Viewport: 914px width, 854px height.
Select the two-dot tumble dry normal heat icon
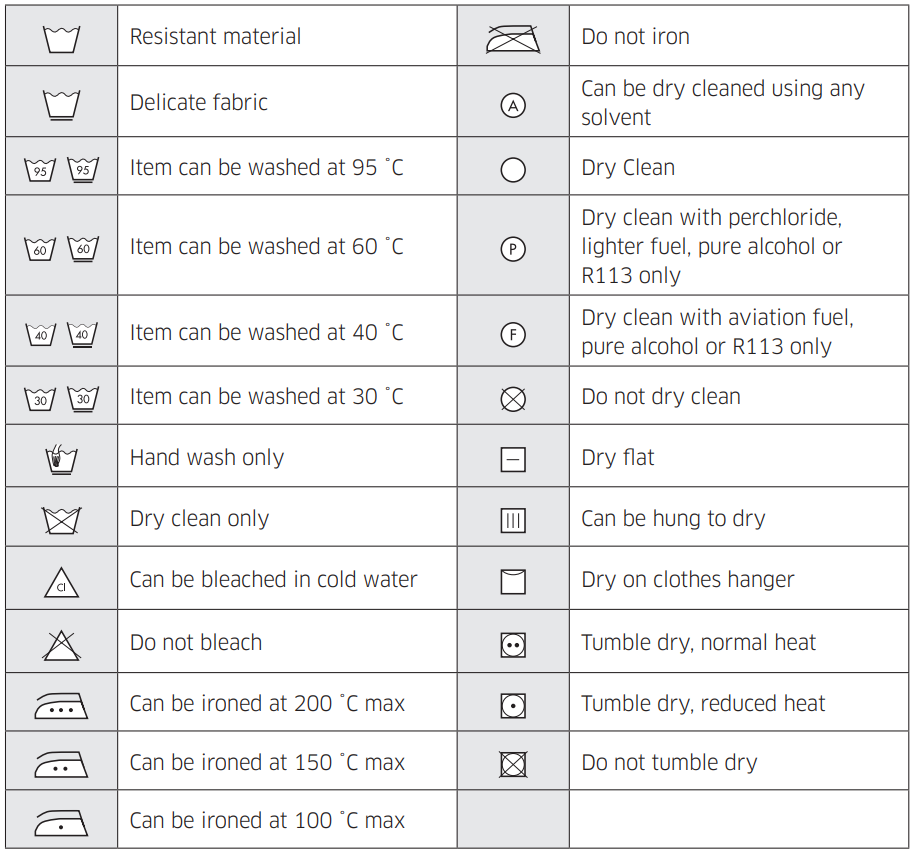tap(513, 645)
